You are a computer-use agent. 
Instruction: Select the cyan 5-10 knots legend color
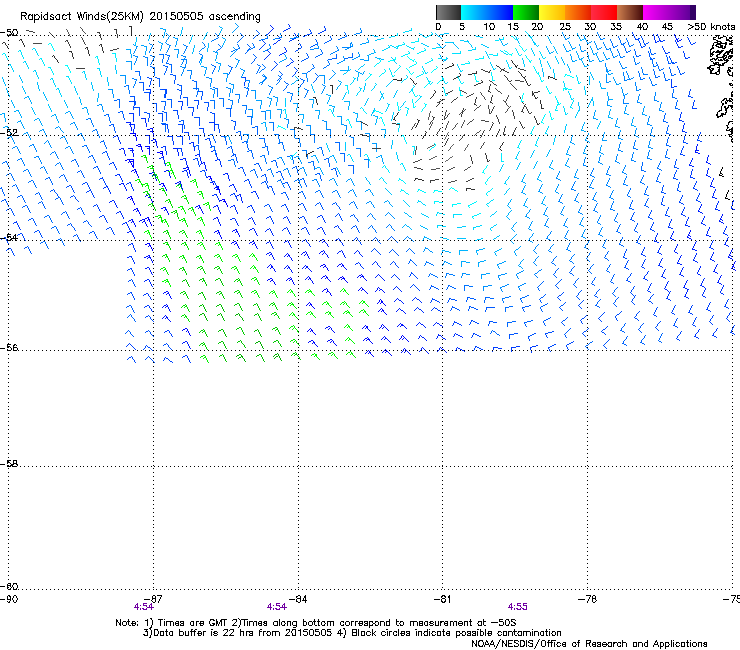click(x=474, y=12)
